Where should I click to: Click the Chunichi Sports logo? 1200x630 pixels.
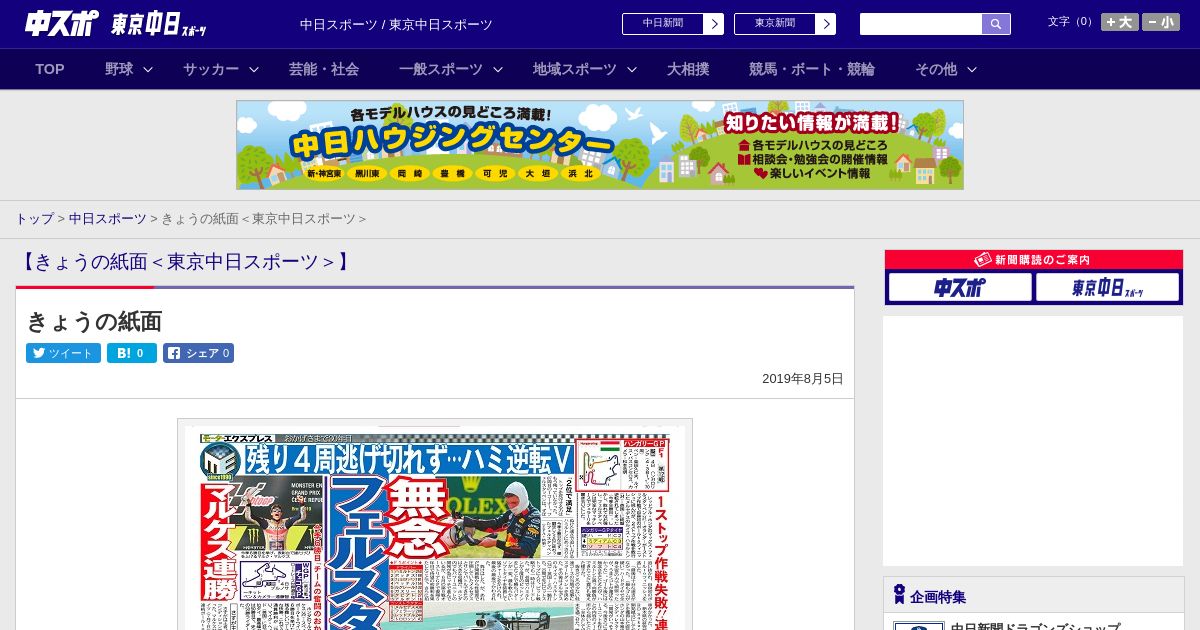click(62, 23)
